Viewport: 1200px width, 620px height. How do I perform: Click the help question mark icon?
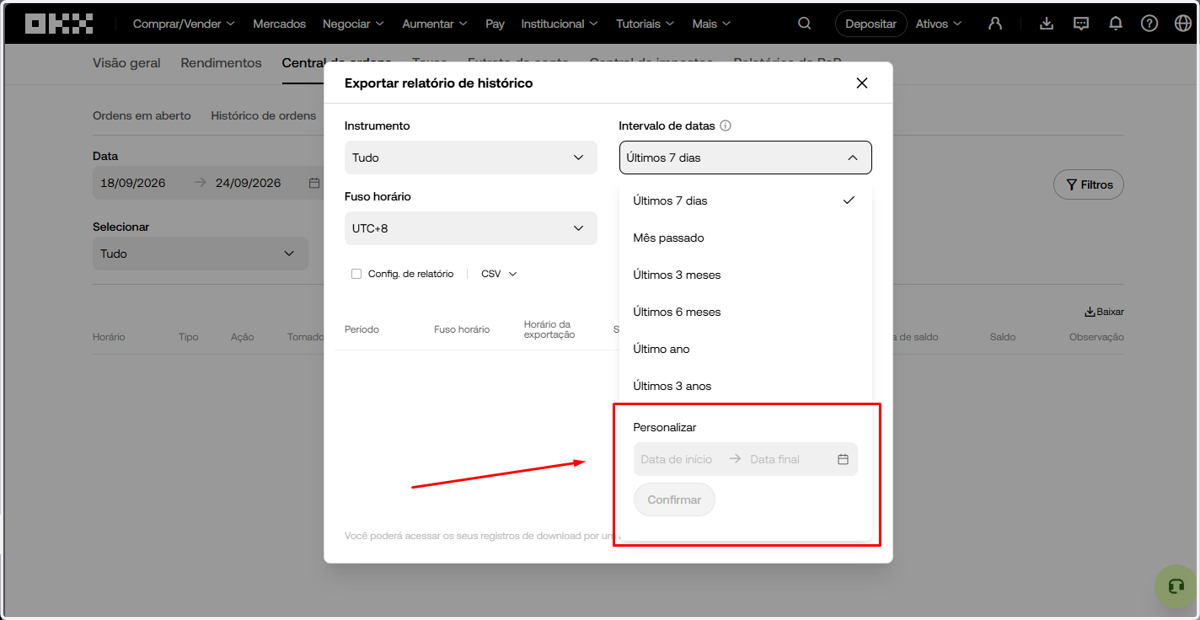[x=1150, y=23]
